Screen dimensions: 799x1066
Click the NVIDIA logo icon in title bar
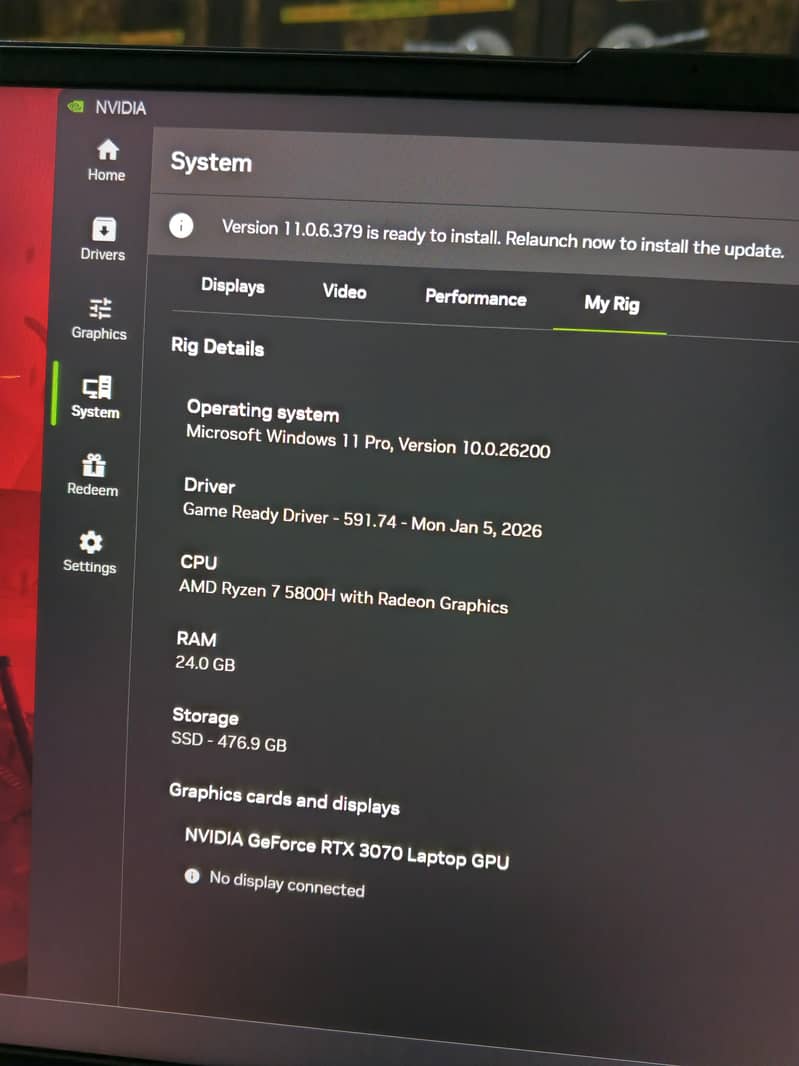(x=76, y=106)
